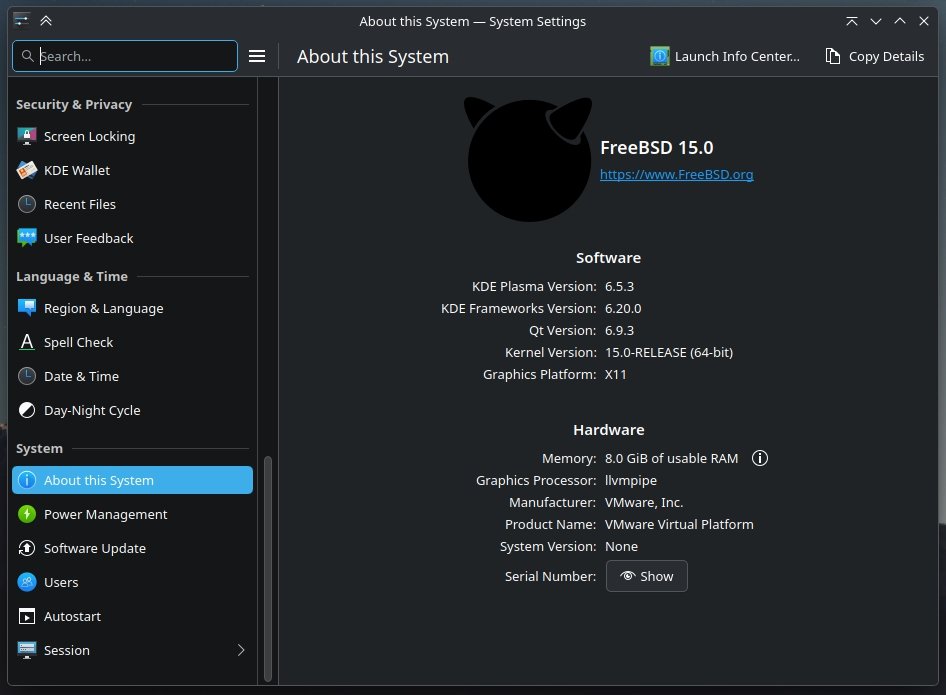This screenshot has height=695, width=946.
Task: Click the Screen Locking icon in sidebar
Action: click(27, 136)
